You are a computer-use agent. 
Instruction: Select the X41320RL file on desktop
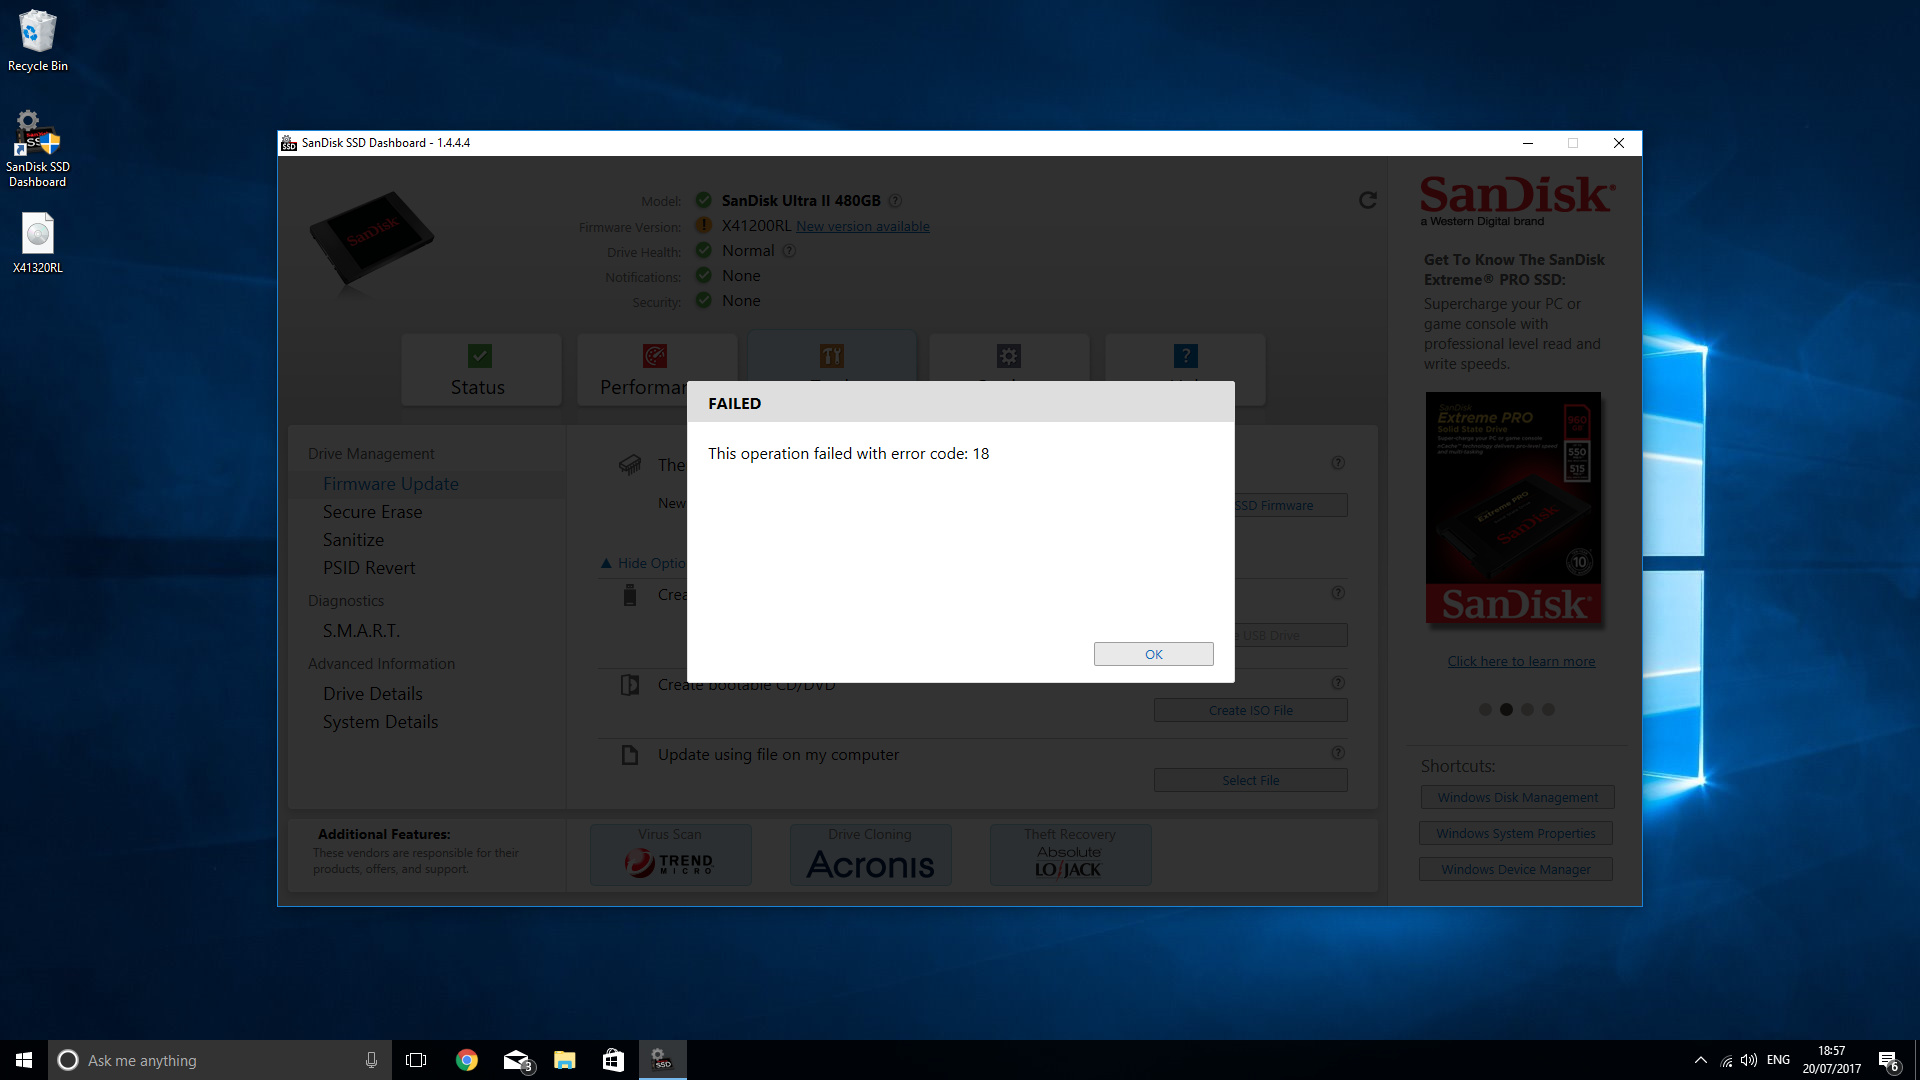[37, 243]
